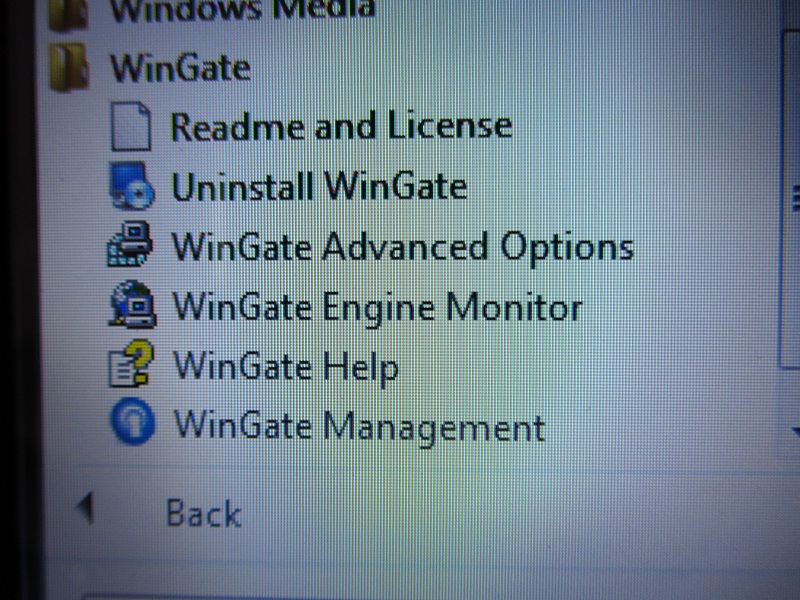Open the WinGate Help text entry
Image resolution: width=800 pixels, height=600 pixels.
point(286,367)
